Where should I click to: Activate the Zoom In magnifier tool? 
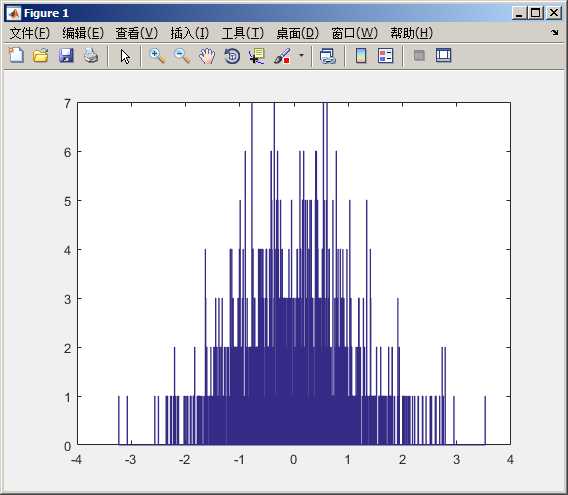point(158,56)
